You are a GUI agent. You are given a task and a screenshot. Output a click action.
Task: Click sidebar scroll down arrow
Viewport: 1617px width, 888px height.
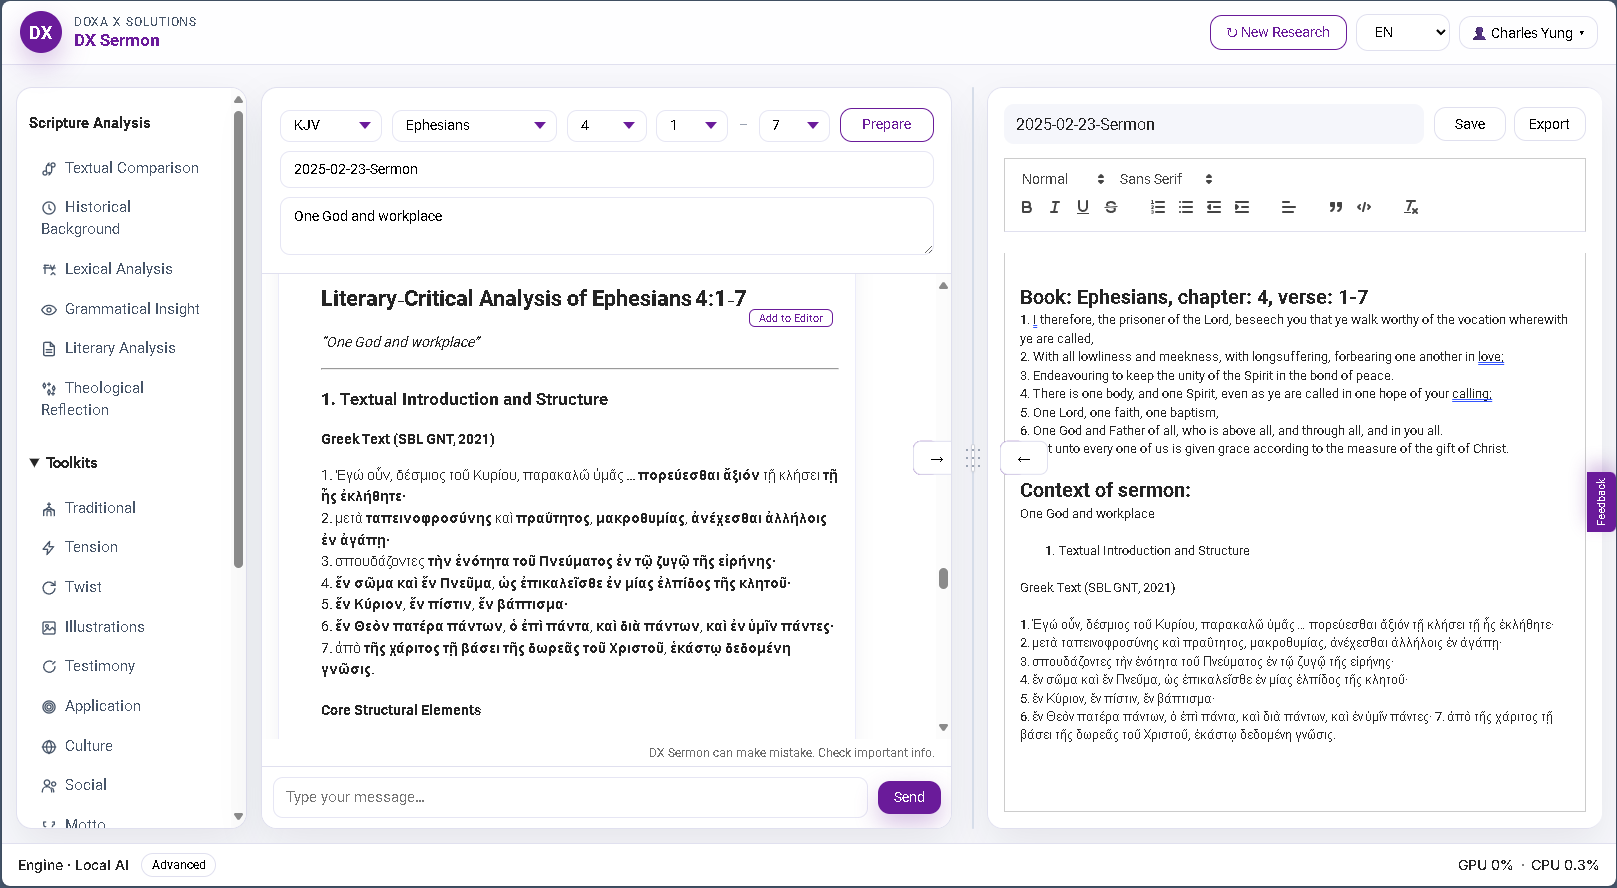click(x=238, y=816)
